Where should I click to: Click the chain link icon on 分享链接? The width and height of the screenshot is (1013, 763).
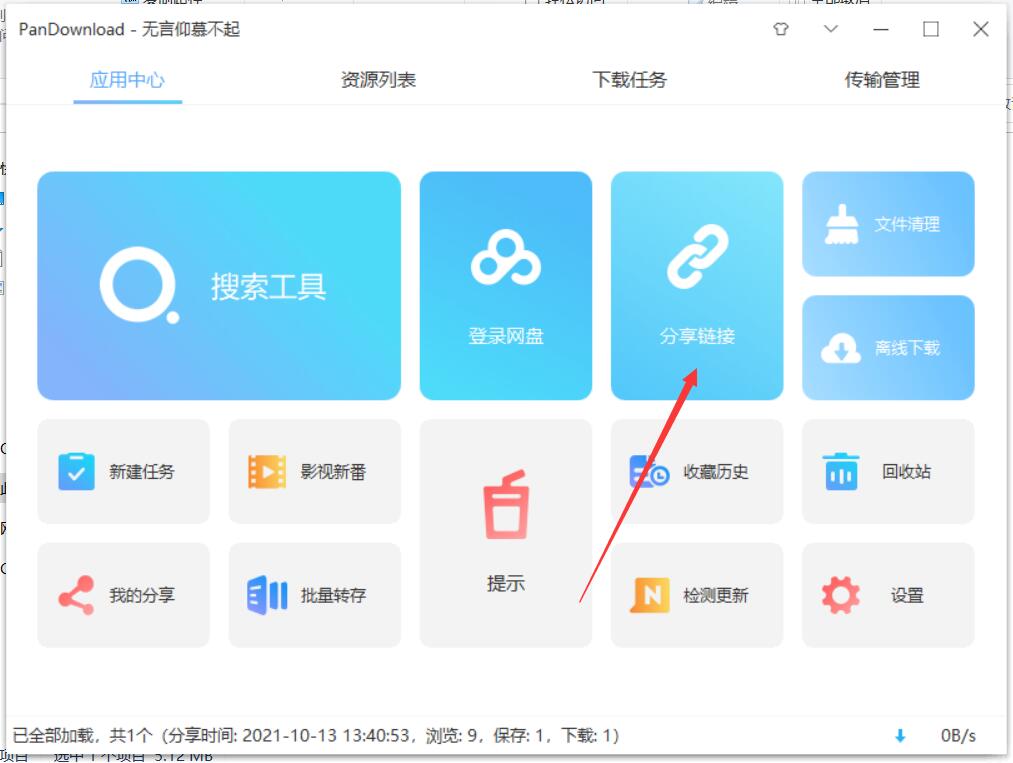coord(698,256)
